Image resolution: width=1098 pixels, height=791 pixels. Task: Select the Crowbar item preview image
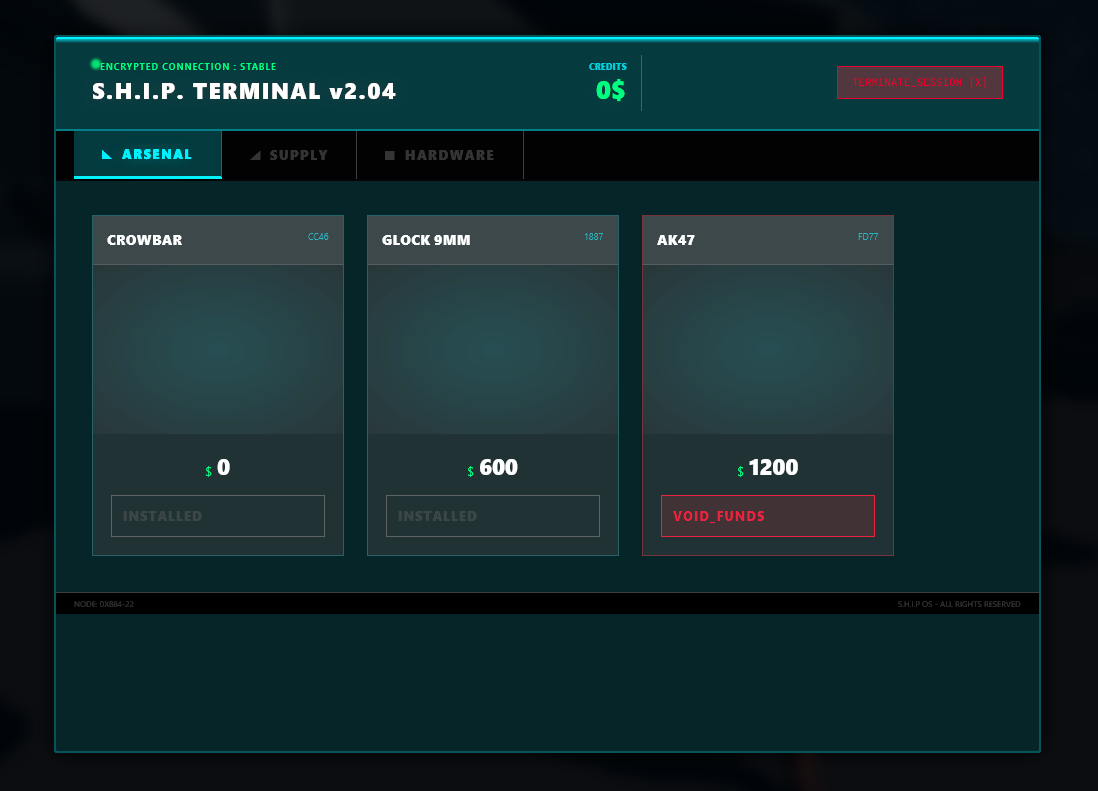pos(218,349)
